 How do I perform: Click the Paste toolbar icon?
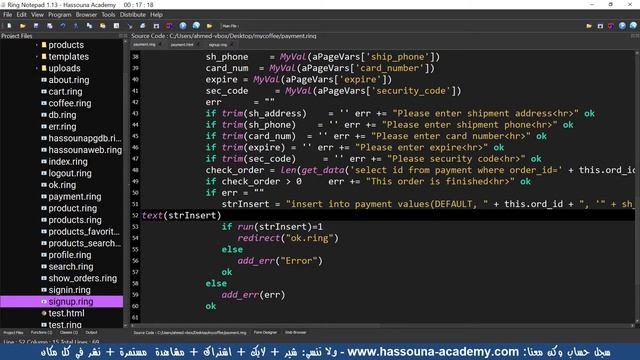[x=103, y=26]
